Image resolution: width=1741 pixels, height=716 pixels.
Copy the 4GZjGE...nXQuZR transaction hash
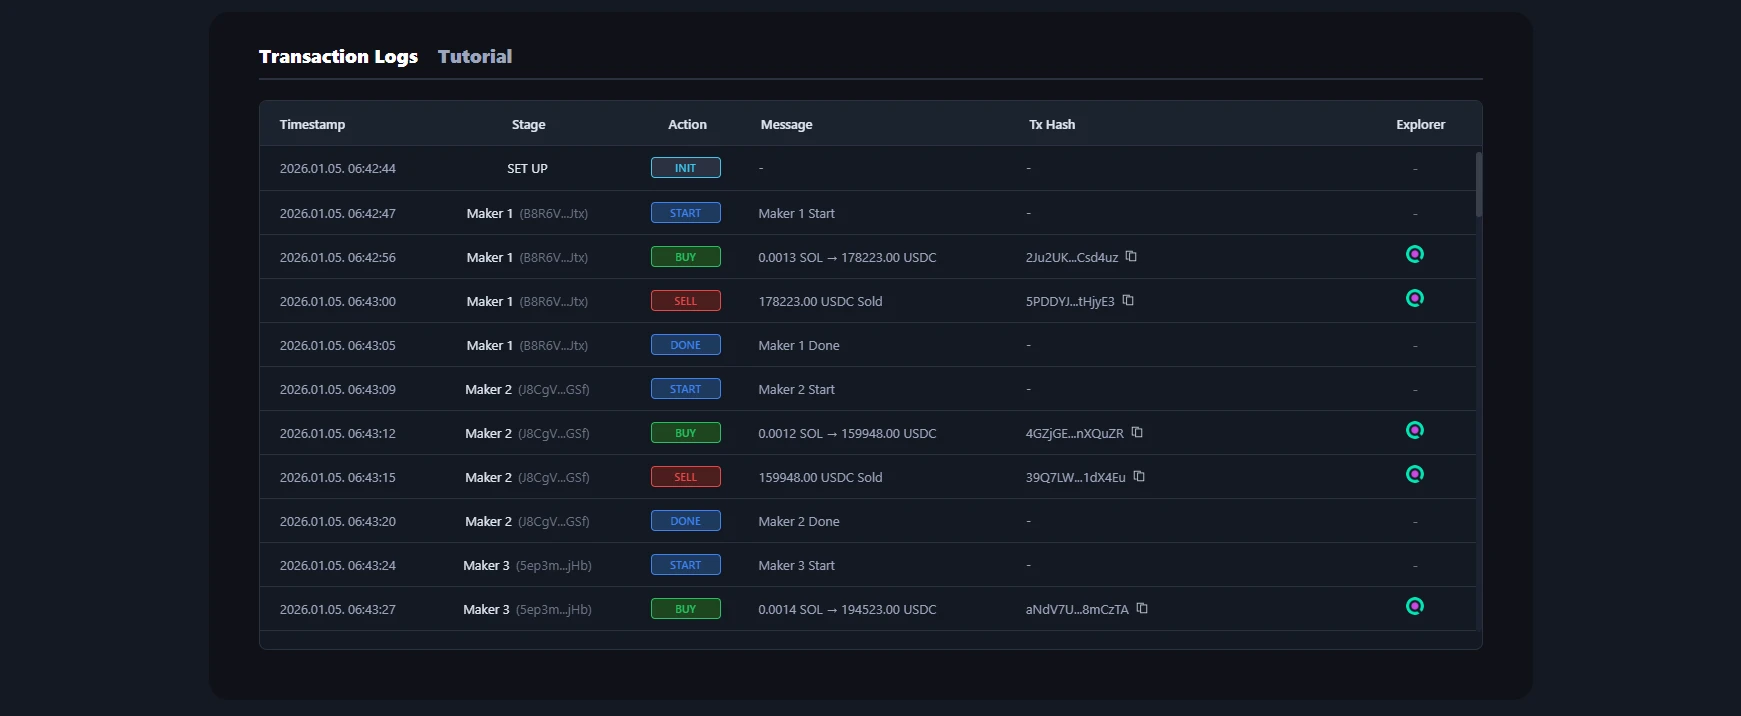[x=1137, y=432]
